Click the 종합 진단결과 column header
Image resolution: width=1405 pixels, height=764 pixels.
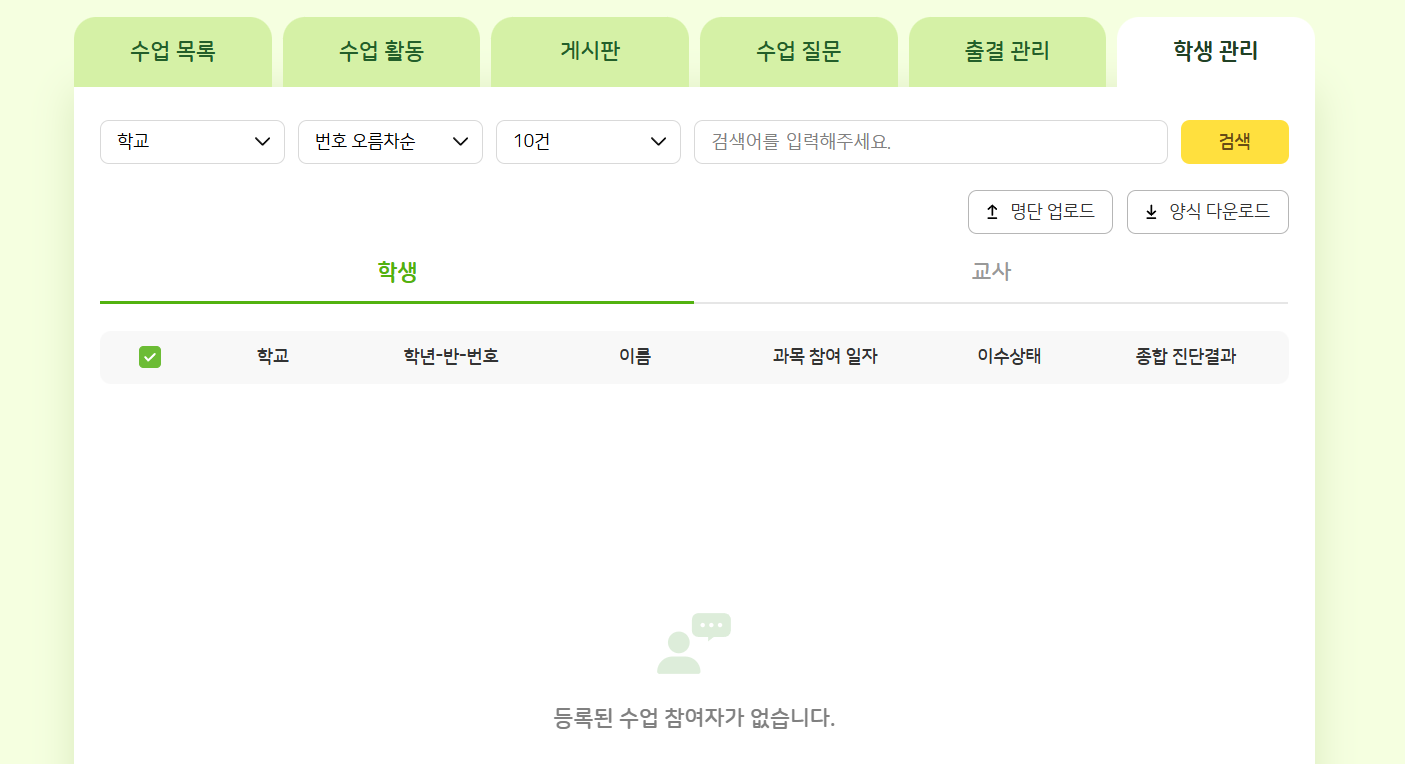1185,357
